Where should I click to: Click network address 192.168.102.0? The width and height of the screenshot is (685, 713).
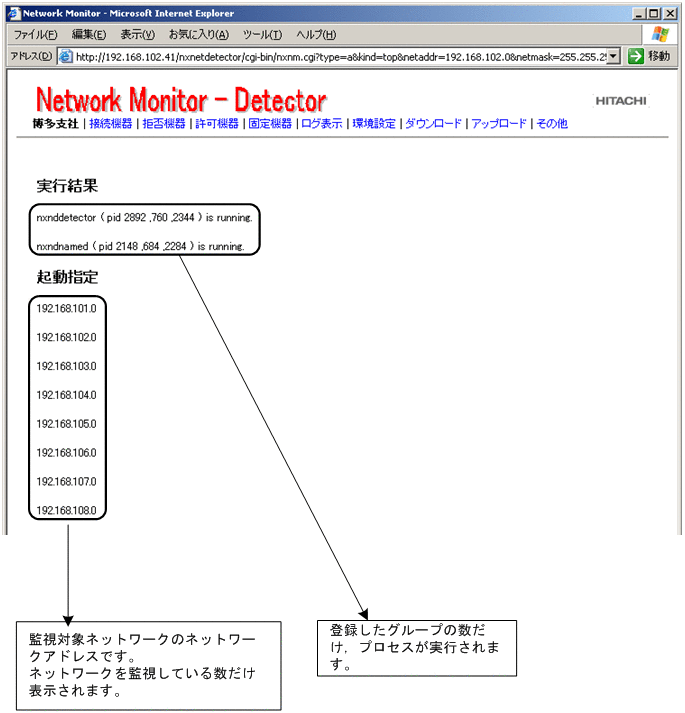point(66,337)
